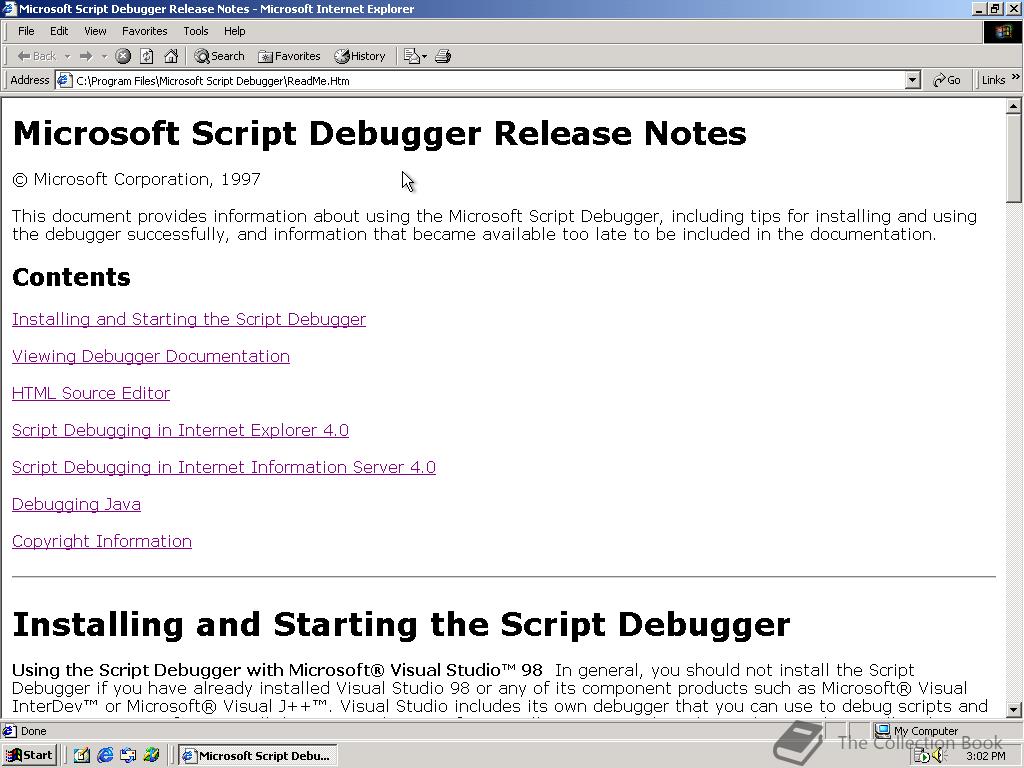Click the scrollbar down arrow

click(x=1014, y=709)
